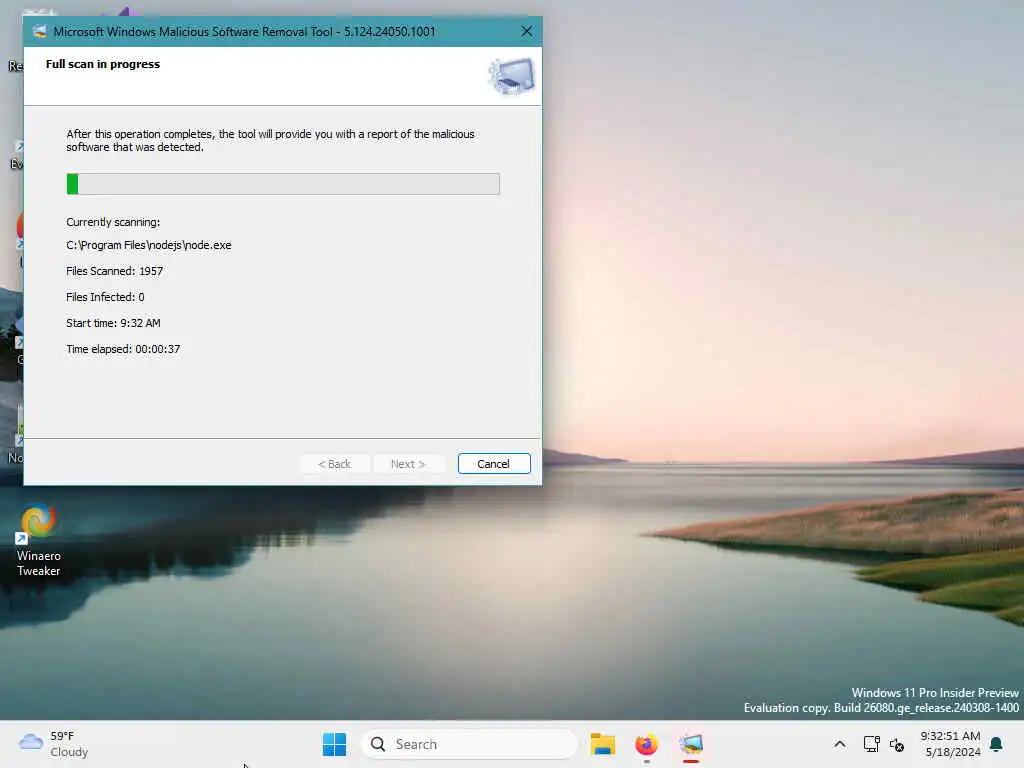The height and width of the screenshot is (768, 1024).
Task: Click 'Time elapsed: 00:00:37' text
Action: [x=123, y=349]
